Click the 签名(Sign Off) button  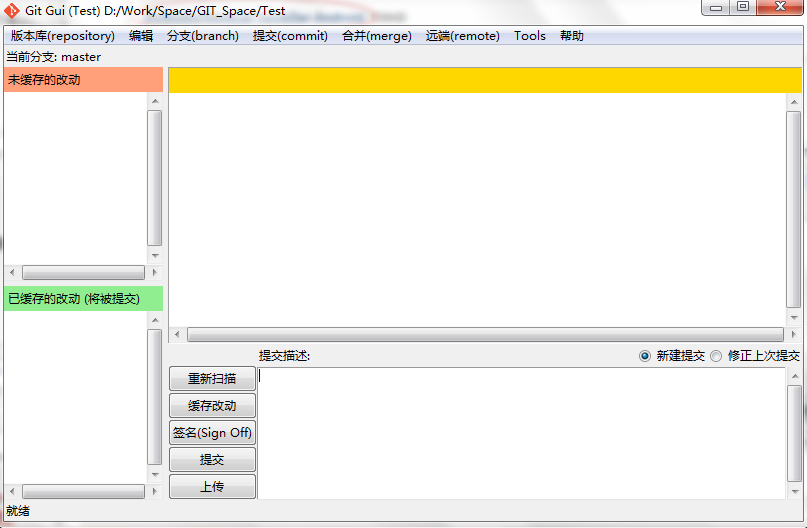pos(212,432)
